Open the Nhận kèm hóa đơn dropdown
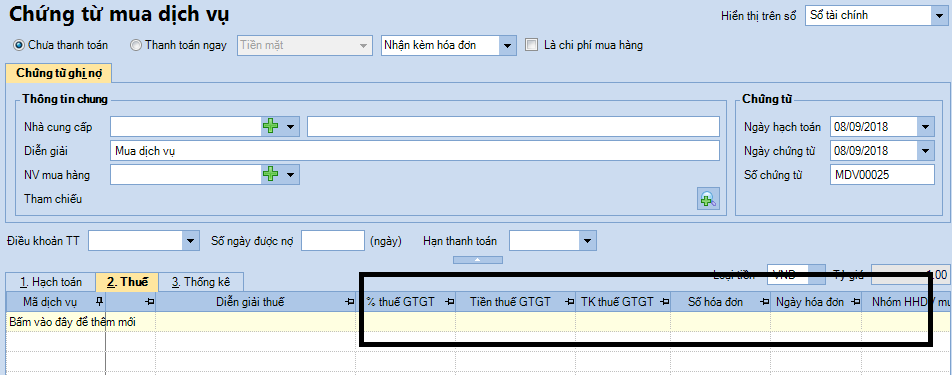Image resolution: width=952 pixels, height=375 pixels. point(508,45)
